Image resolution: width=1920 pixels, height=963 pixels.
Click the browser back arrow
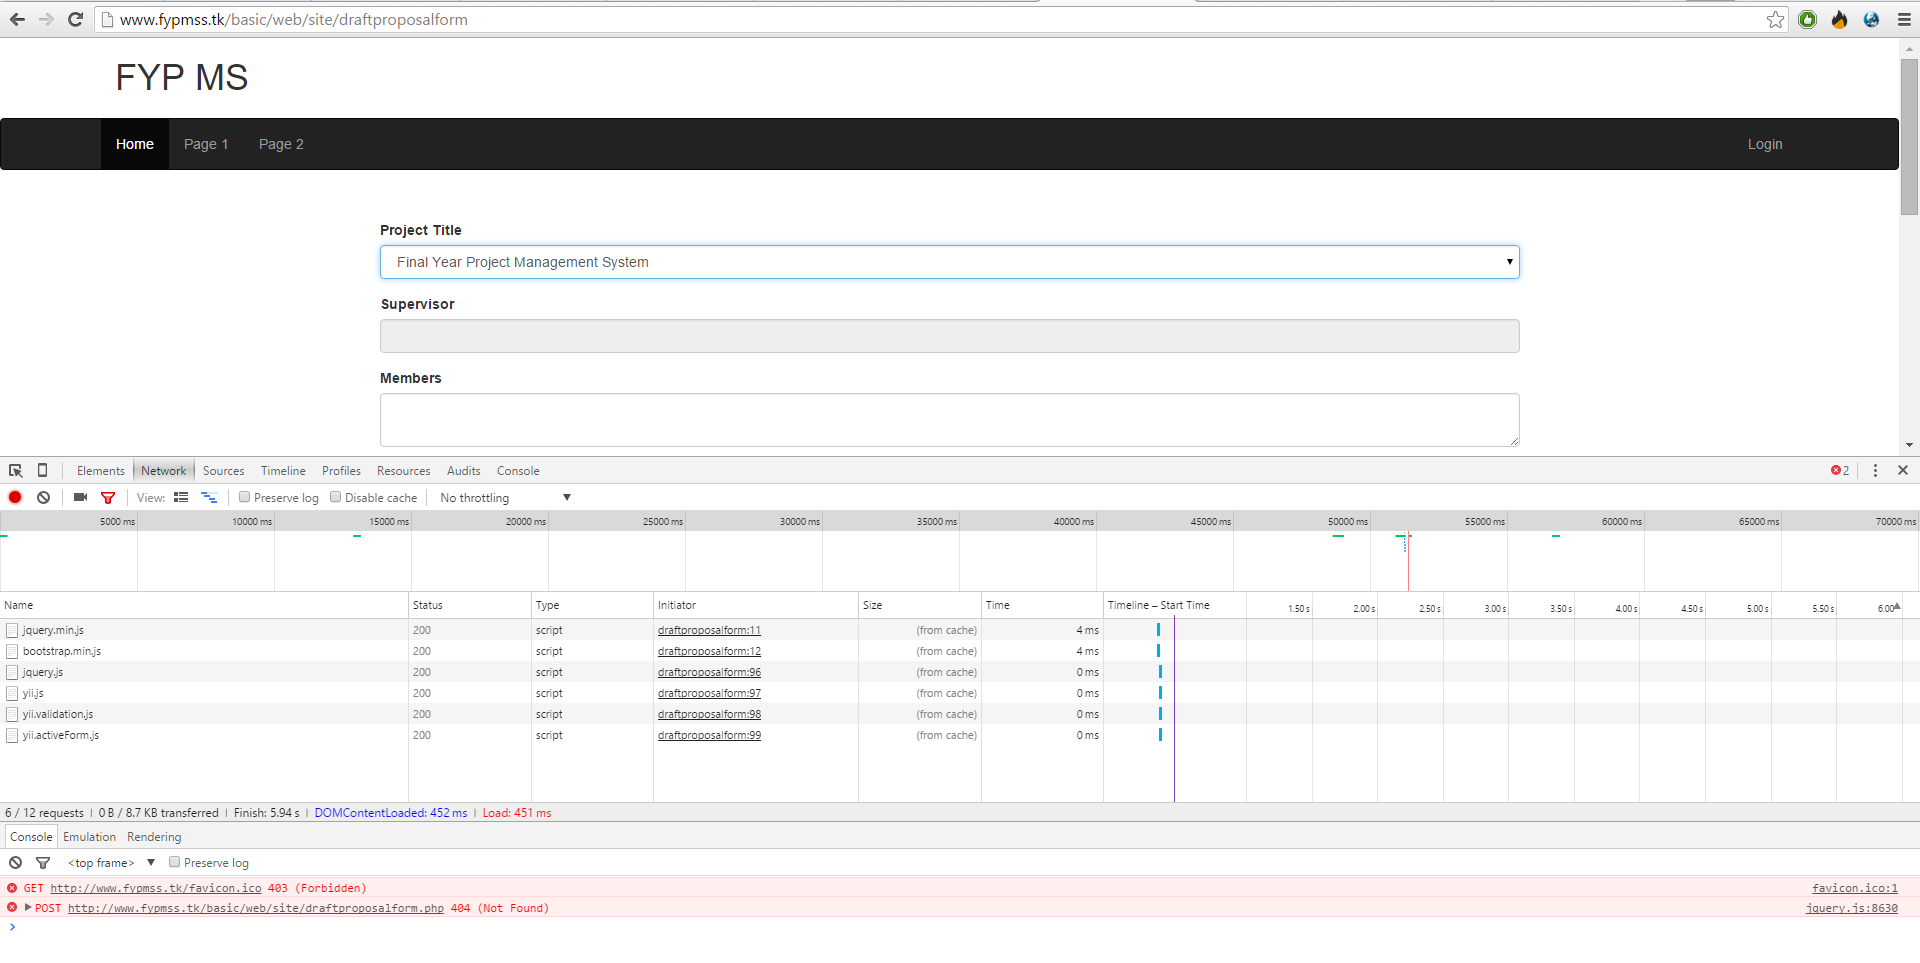(x=17, y=19)
